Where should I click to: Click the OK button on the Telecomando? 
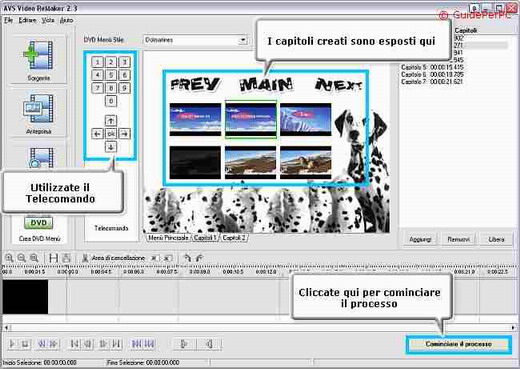(111, 134)
